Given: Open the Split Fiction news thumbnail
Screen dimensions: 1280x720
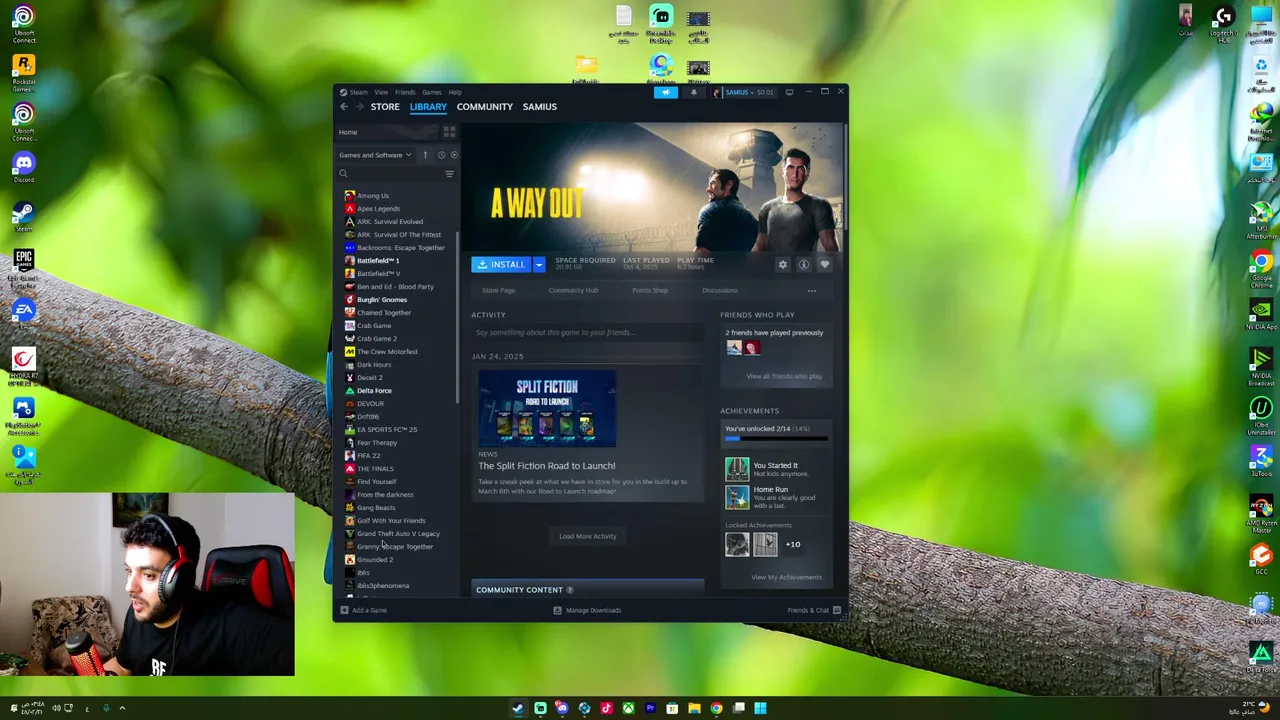Looking at the screenshot, I should [547, 410].
